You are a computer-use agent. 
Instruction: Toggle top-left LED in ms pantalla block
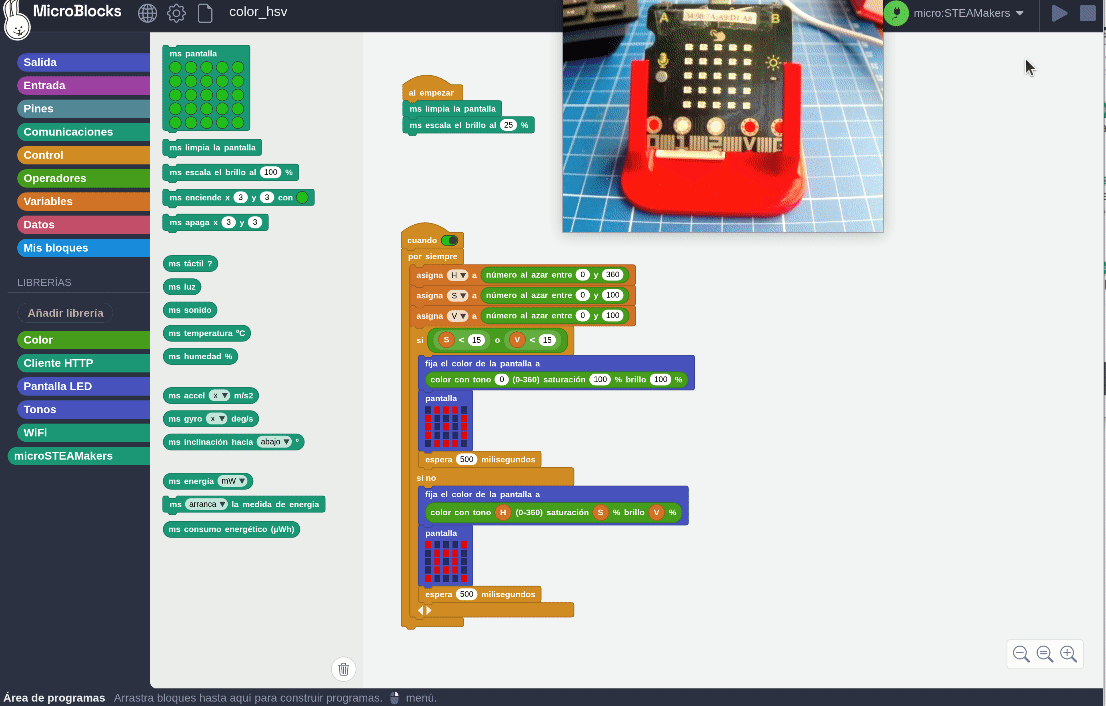[176, 68]
